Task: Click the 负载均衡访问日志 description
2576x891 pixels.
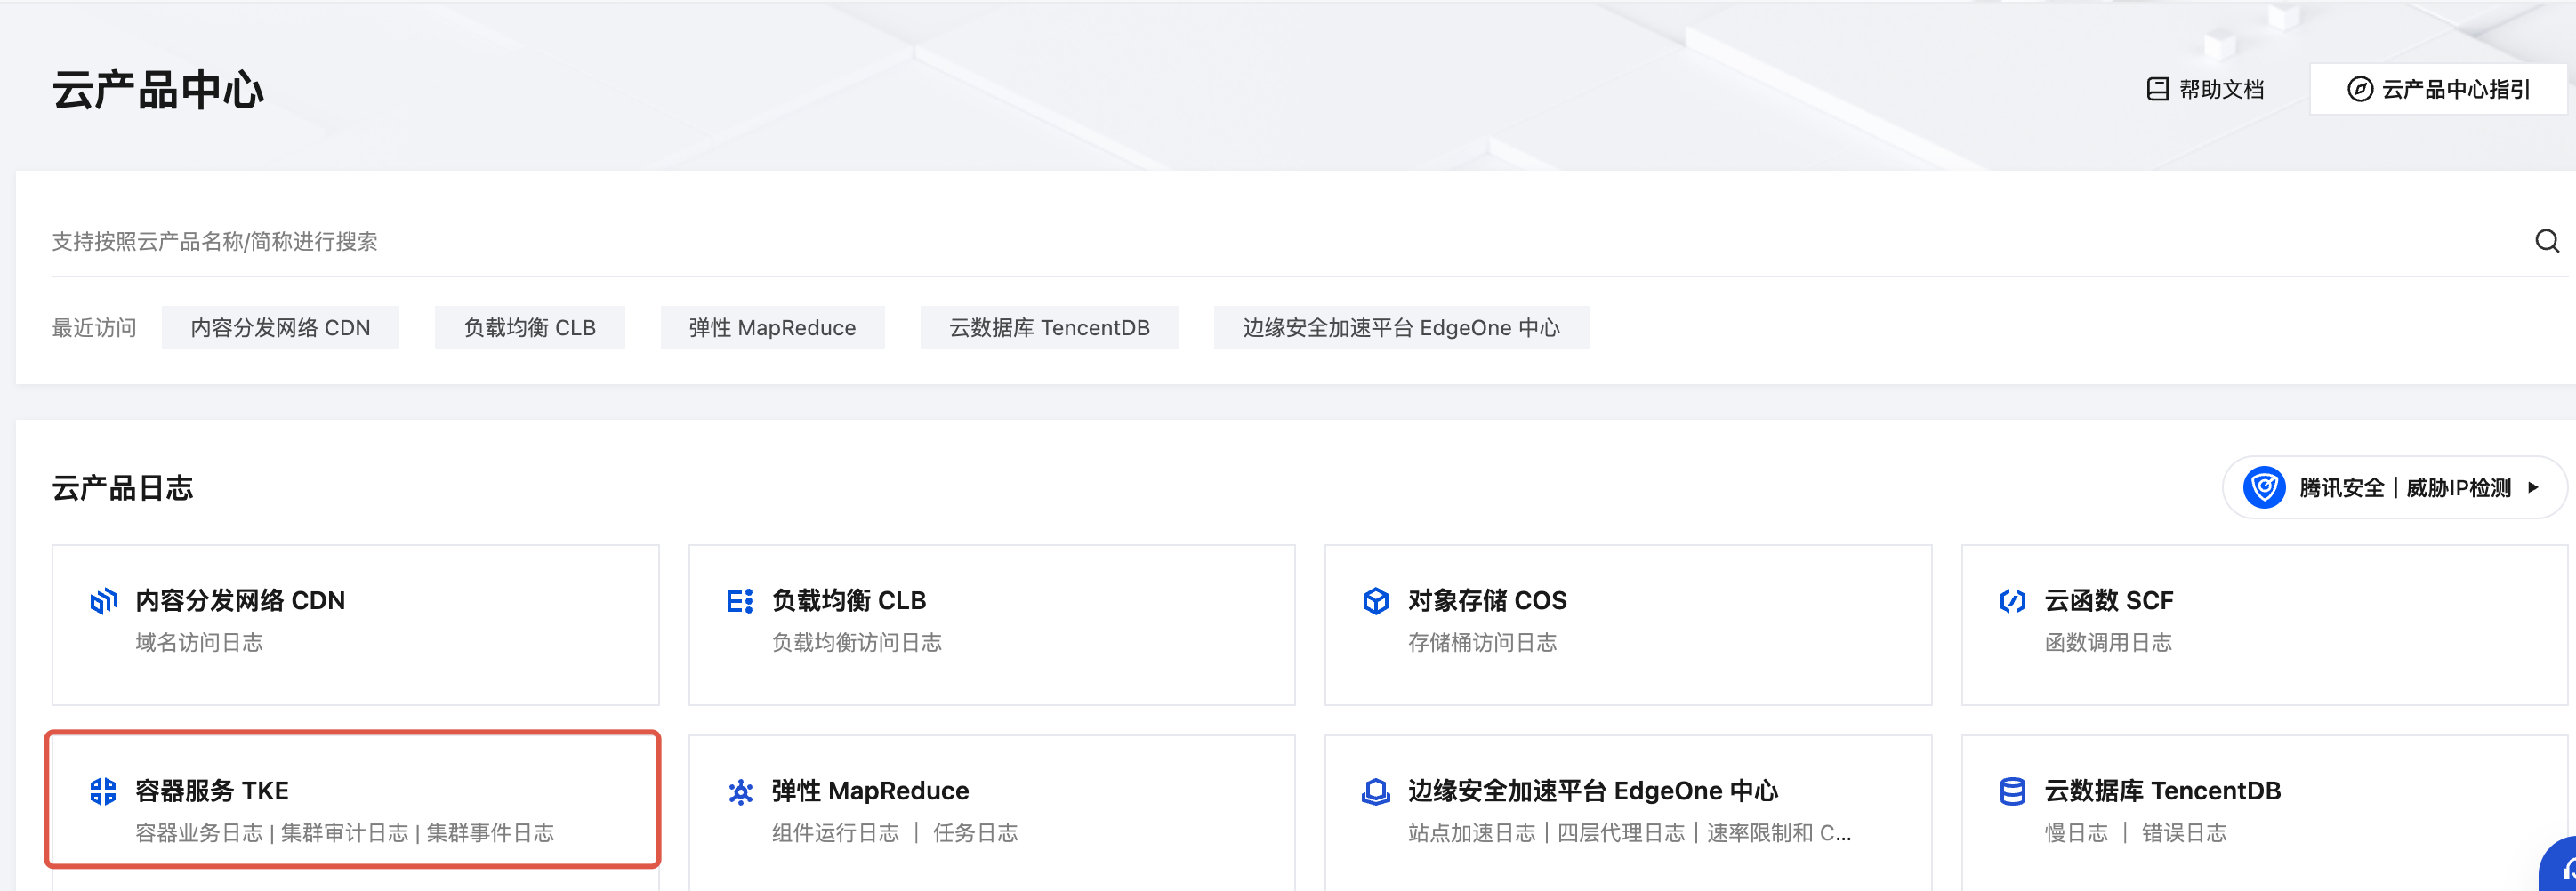Action: [857, 642]
